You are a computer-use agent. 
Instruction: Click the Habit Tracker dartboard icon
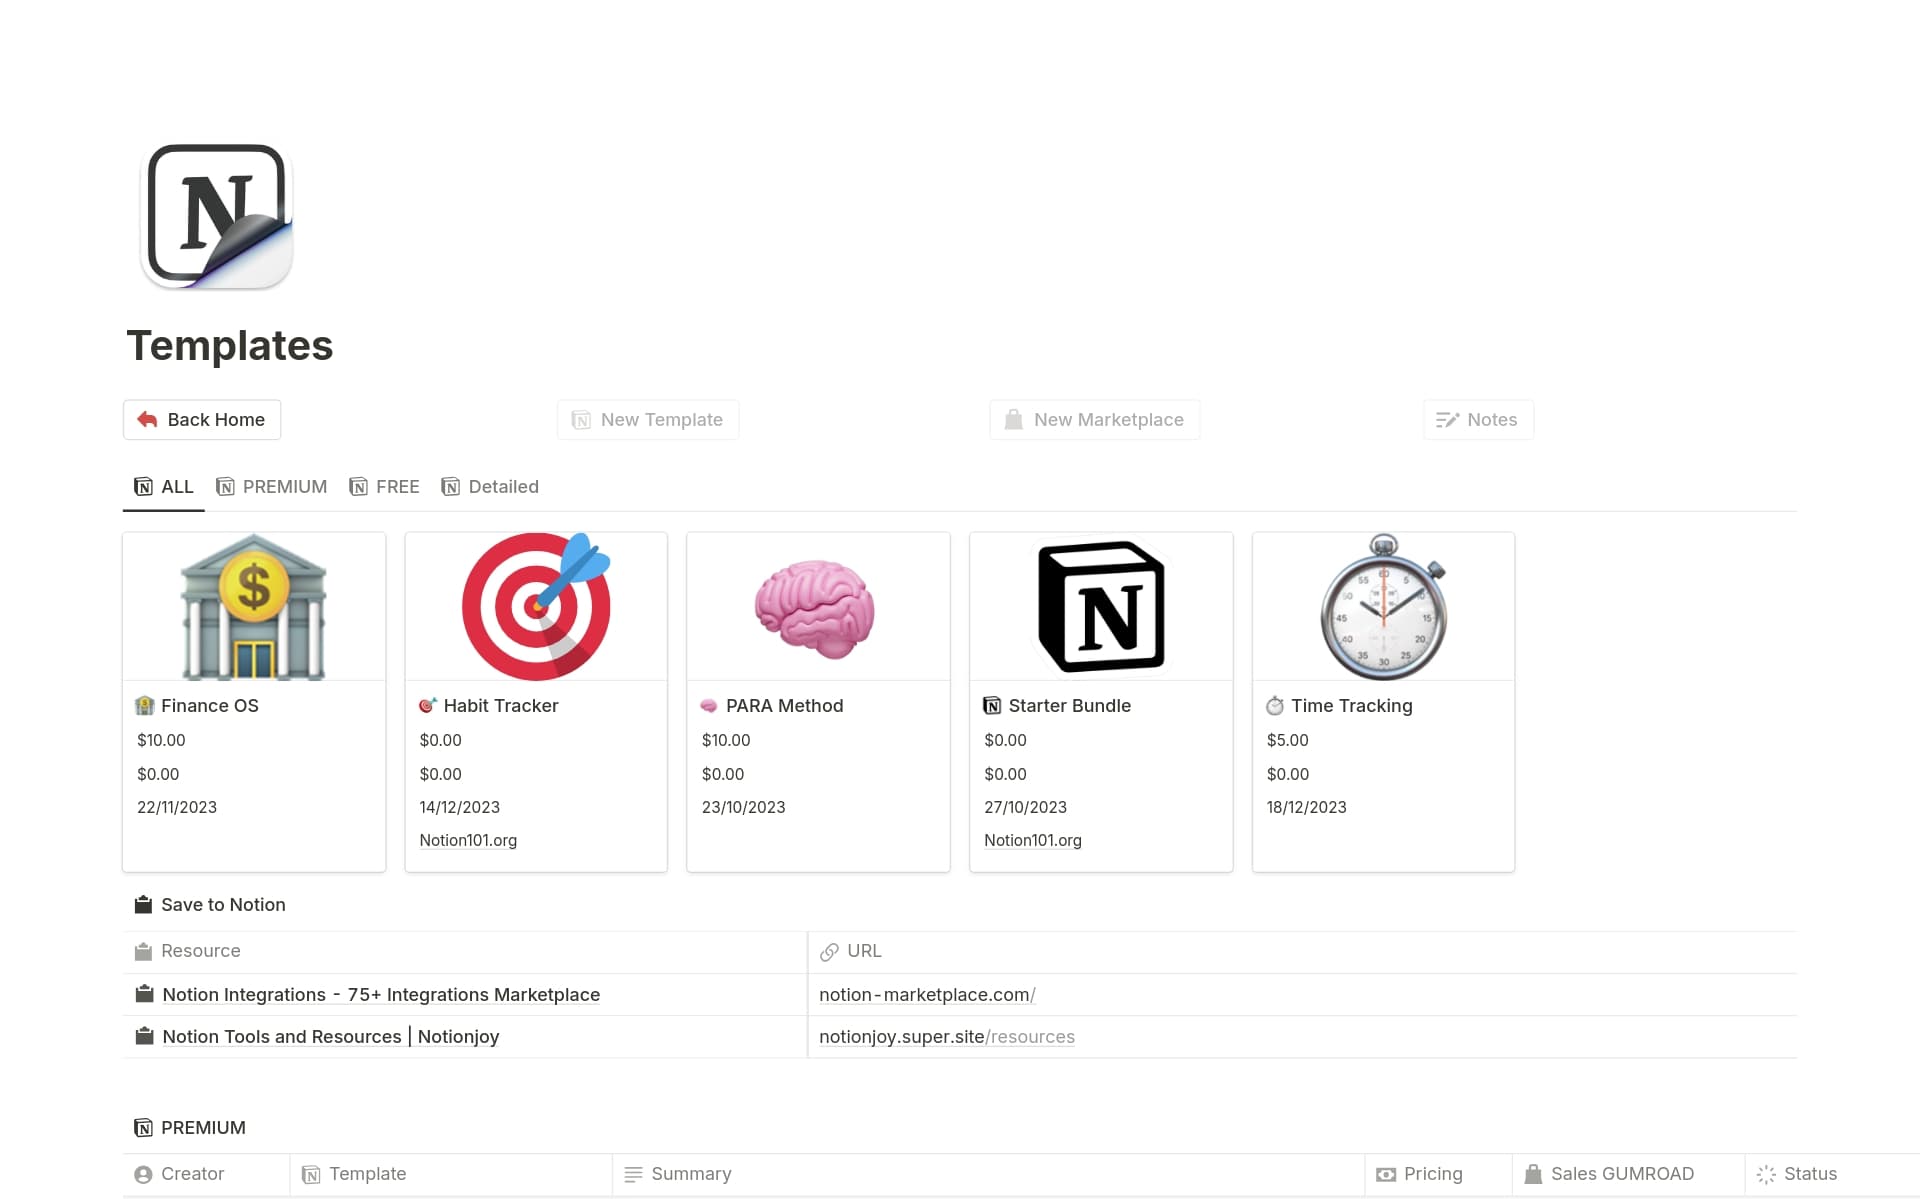point(536,607)
